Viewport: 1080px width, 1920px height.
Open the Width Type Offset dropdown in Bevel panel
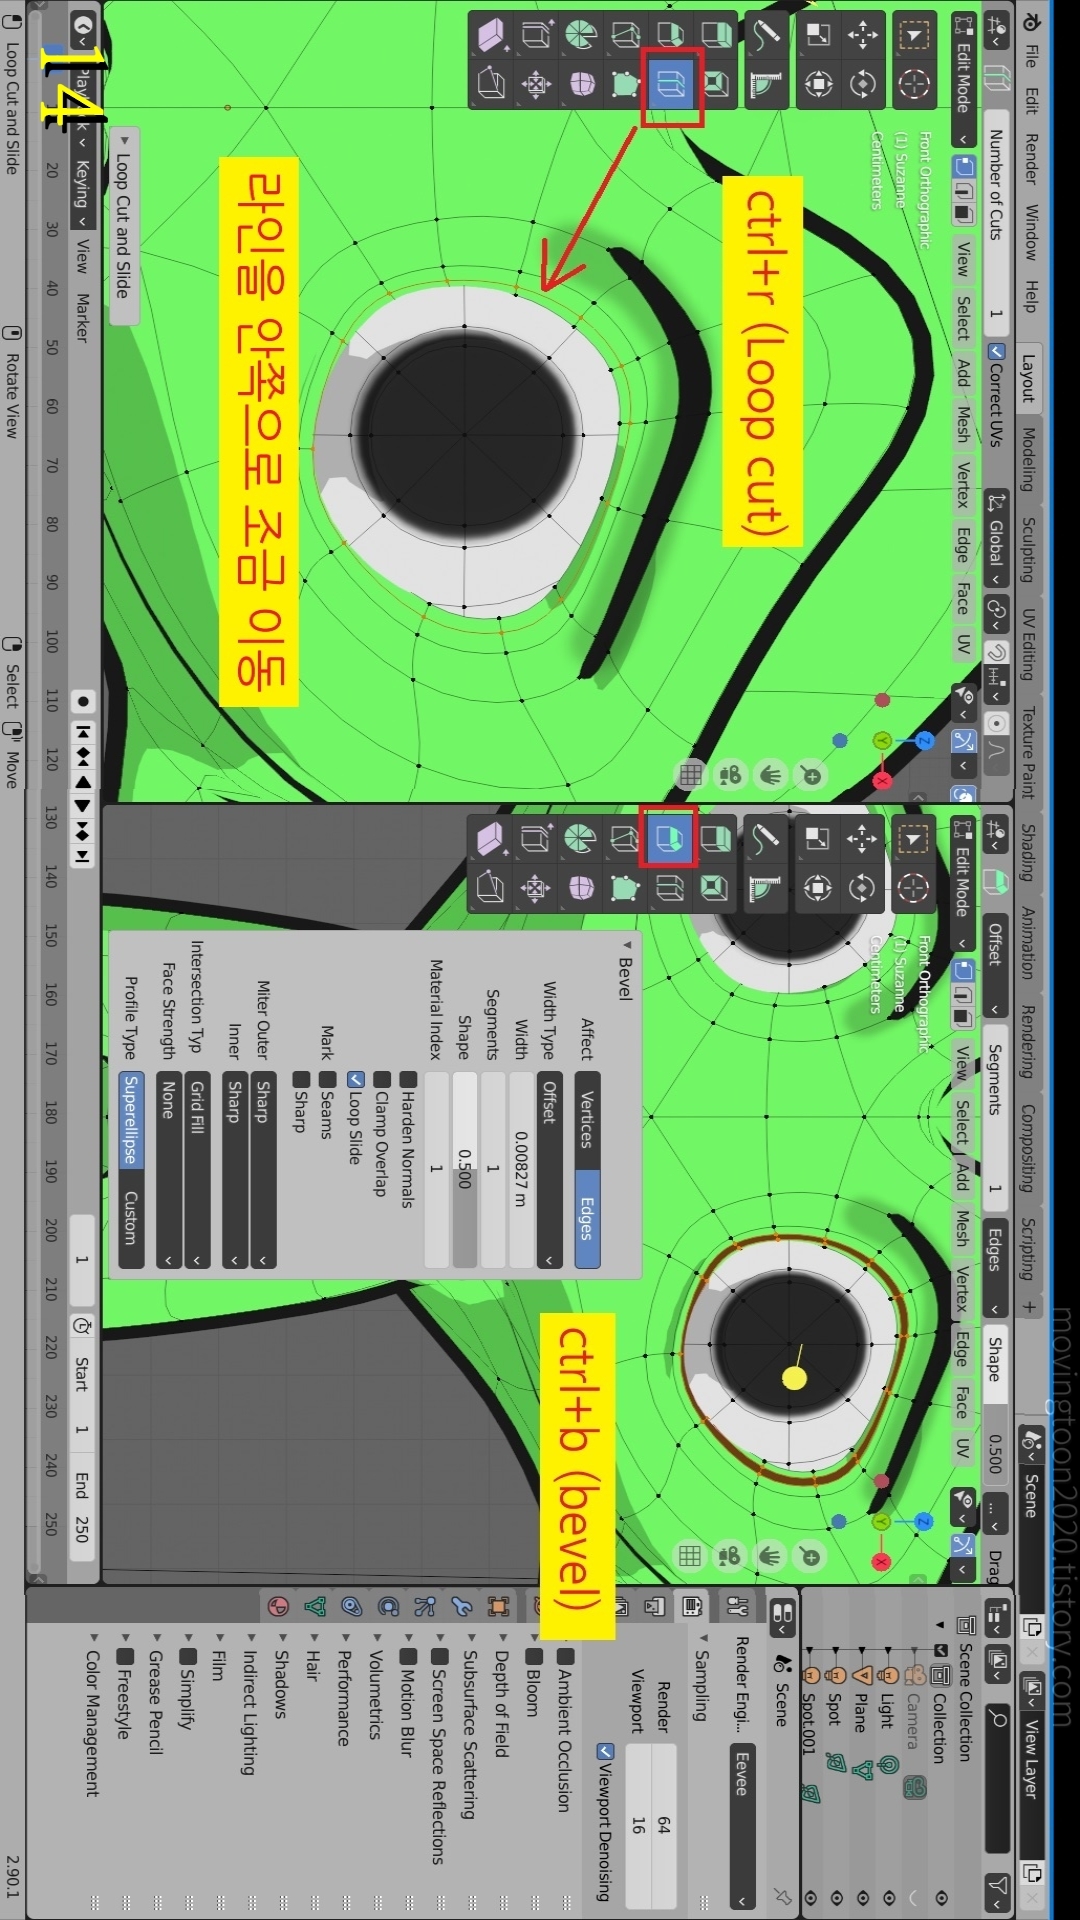pyautogui.click(x=548, y=1171)
